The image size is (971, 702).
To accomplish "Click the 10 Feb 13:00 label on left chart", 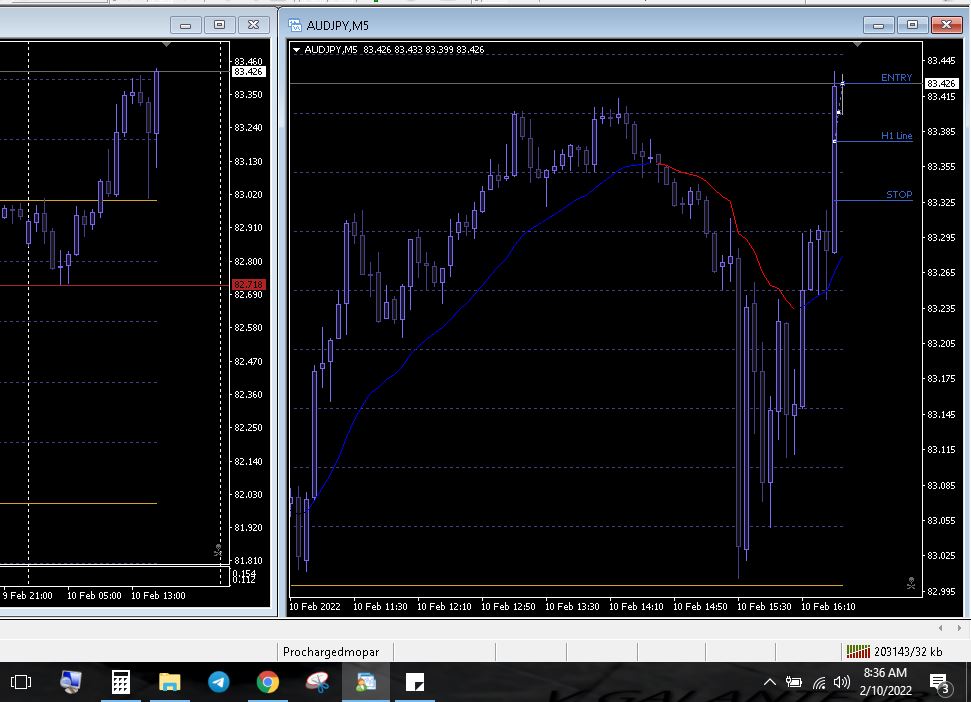I will click(158, 596).
